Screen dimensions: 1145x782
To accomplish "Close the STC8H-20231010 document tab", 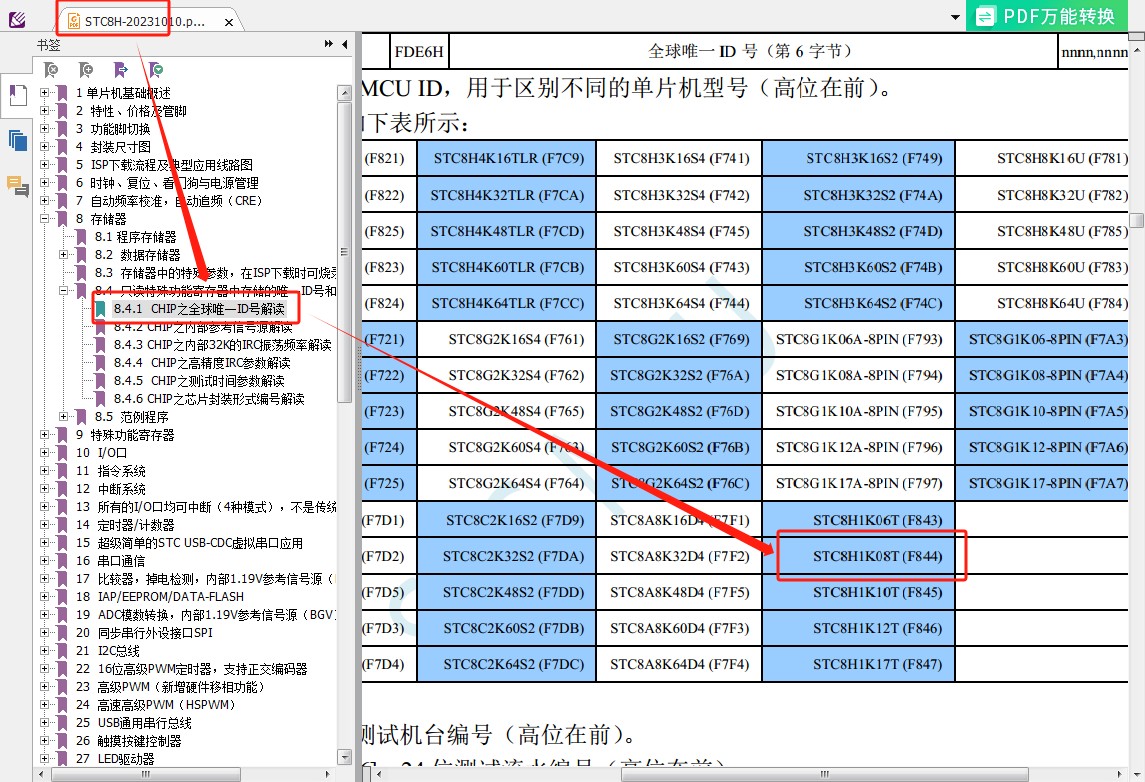I will click(x=229, y=22).
